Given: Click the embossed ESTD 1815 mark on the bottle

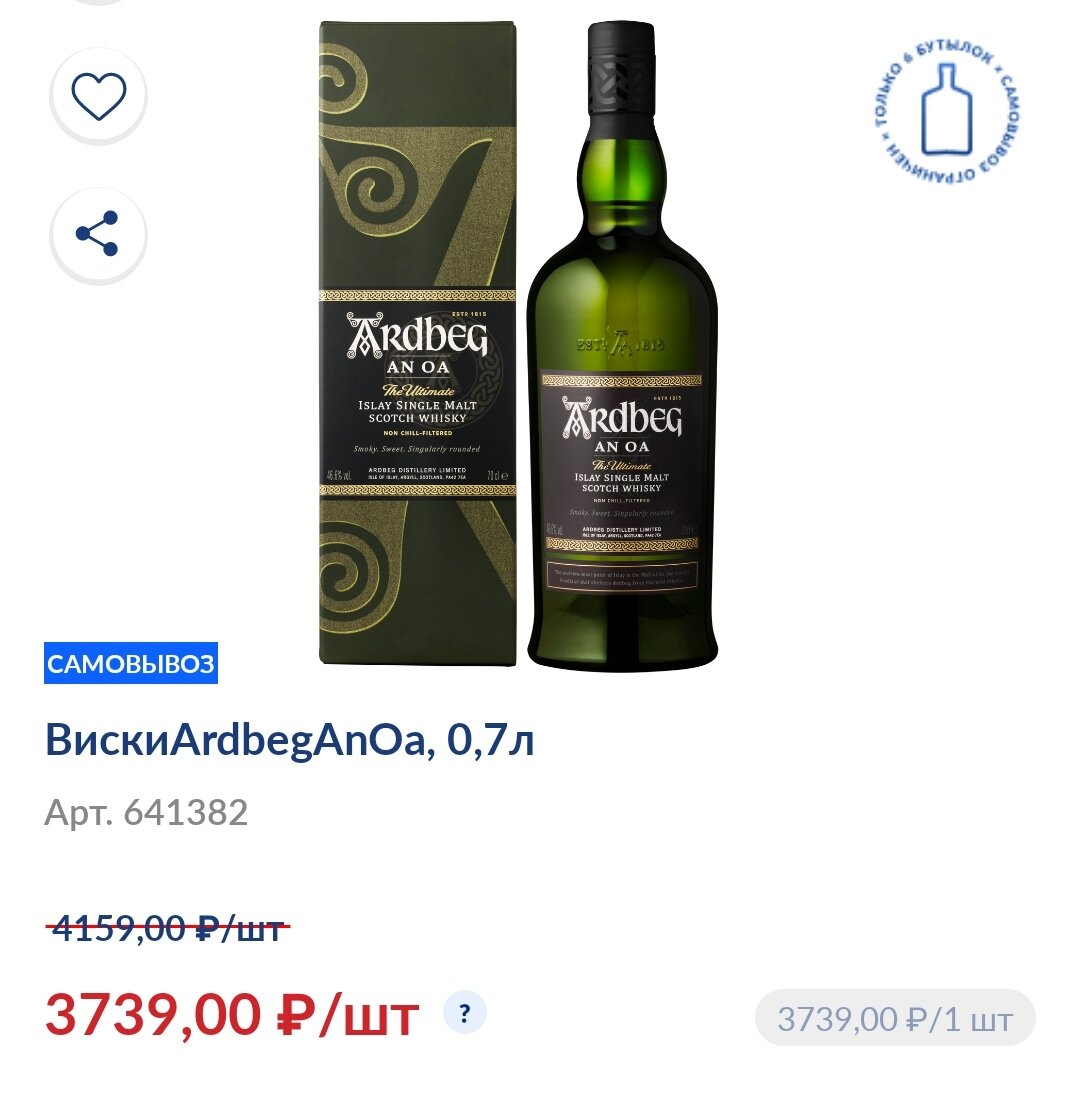Looking at the screenshot, I should tap(621, 344).
